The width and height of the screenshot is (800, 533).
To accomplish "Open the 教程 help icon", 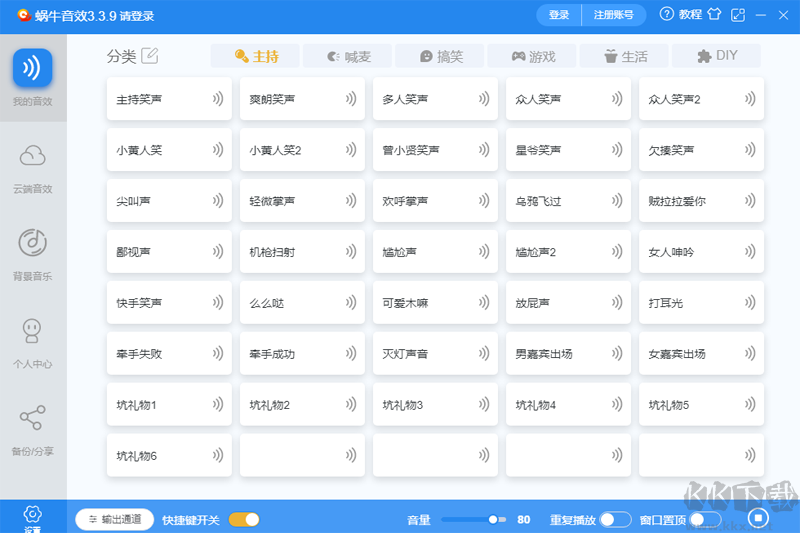I will [666, 14].
